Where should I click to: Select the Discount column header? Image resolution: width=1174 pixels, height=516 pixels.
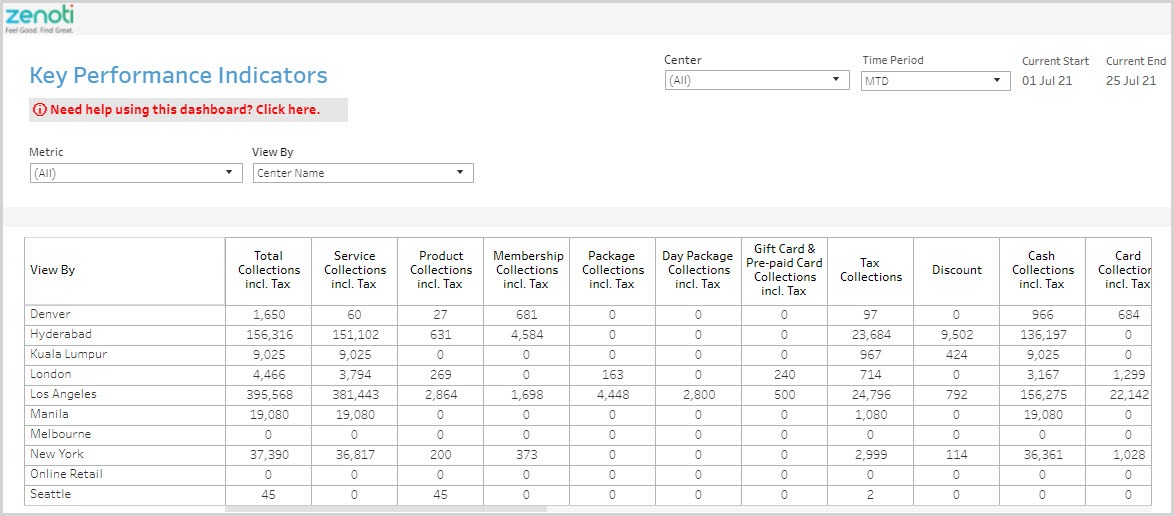(956, 270)
